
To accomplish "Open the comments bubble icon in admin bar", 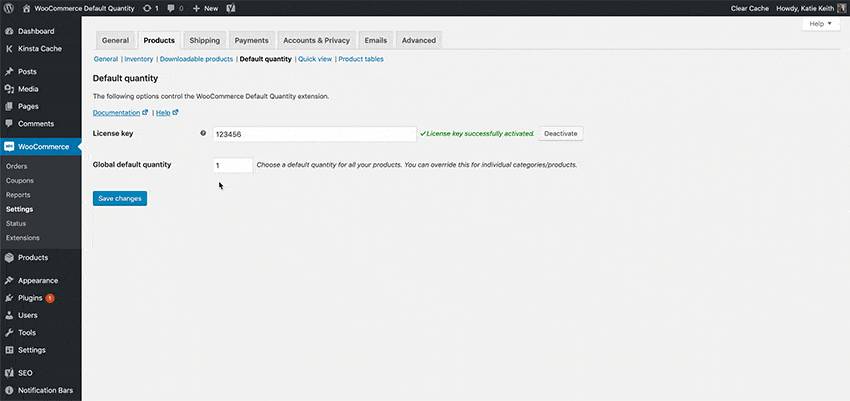I will 171,8.
